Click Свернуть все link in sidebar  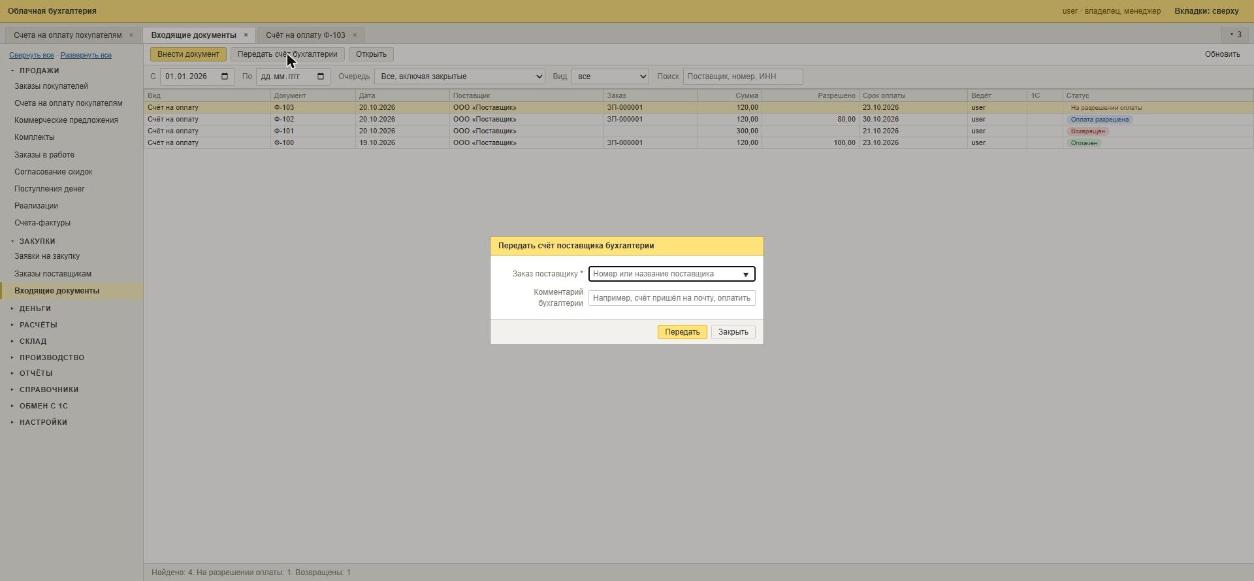(31, 55)
